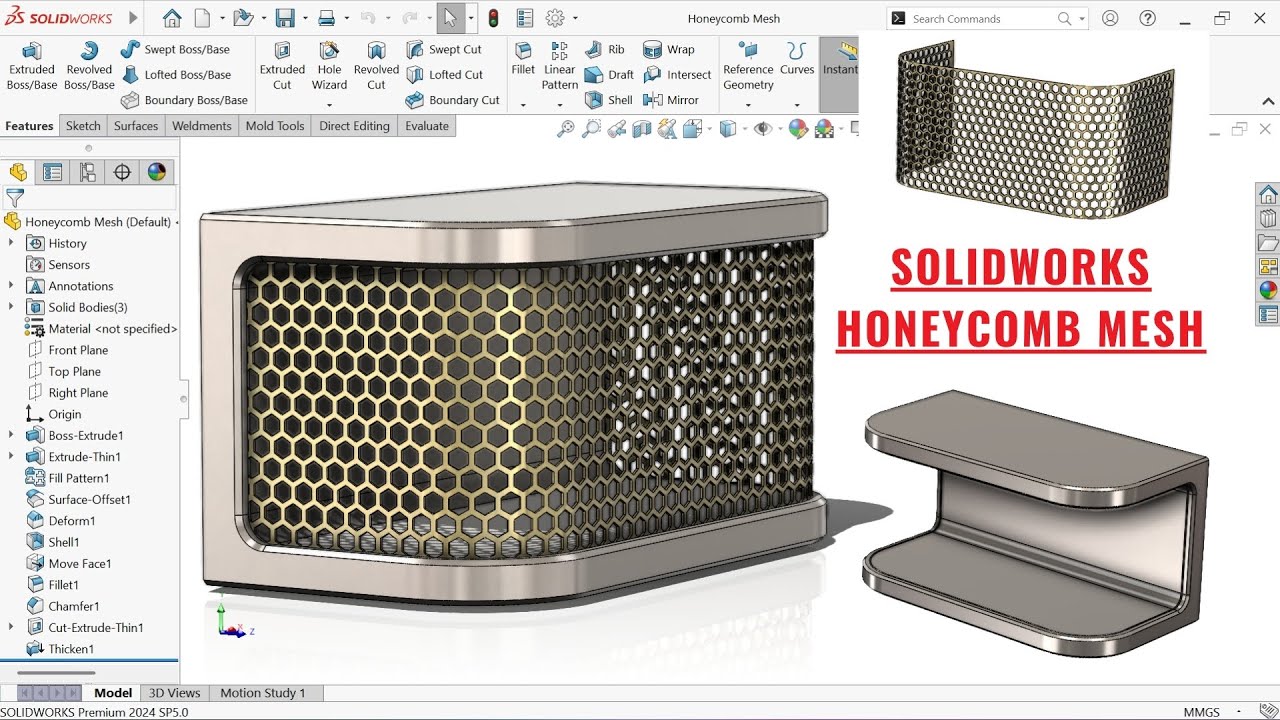Screen dimensions: 1280x720
Task: Open the File Properties icon
Action: (x=525, y=18)
